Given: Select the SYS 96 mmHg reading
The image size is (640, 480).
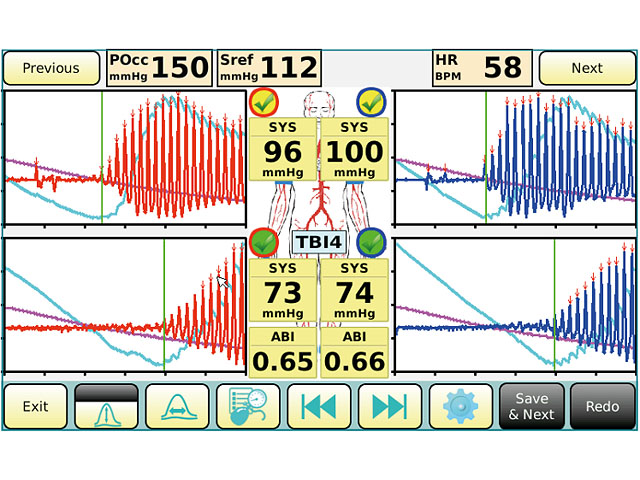Looking at the screenshot, I should (x=282, y=149).
